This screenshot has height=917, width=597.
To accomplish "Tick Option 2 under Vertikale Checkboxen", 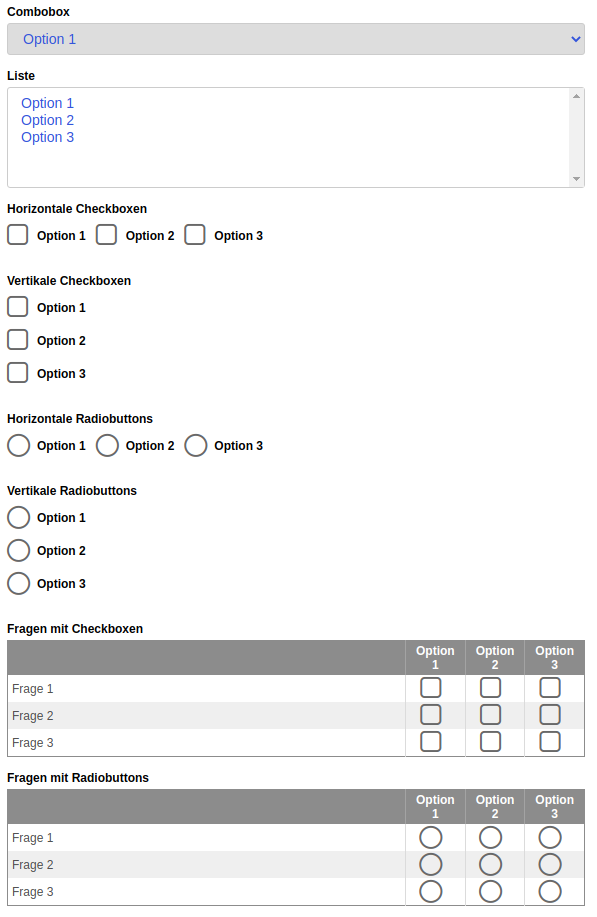I will pos(18,339).
